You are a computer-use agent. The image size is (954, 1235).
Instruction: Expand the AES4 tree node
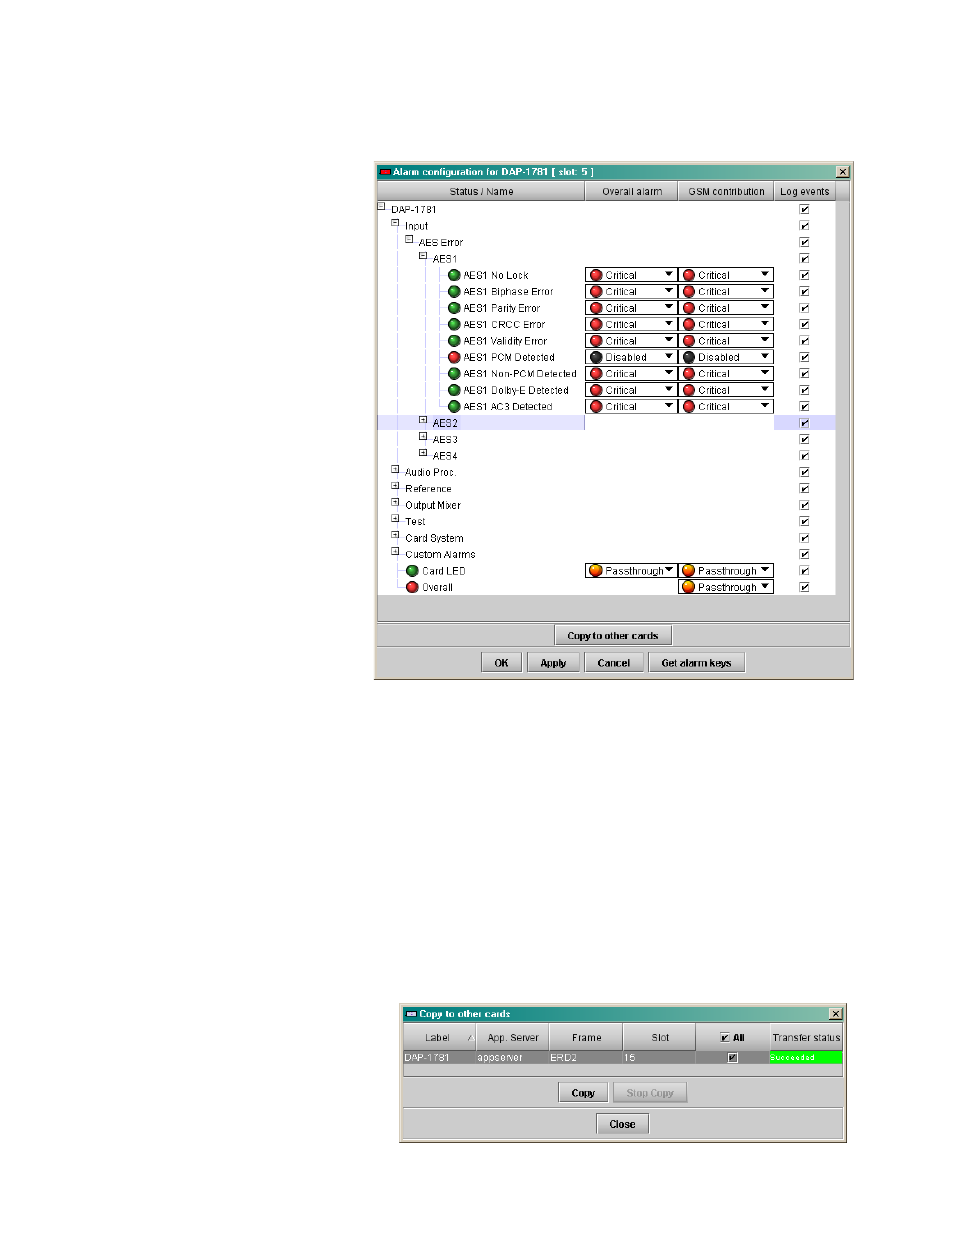point(423,453)
